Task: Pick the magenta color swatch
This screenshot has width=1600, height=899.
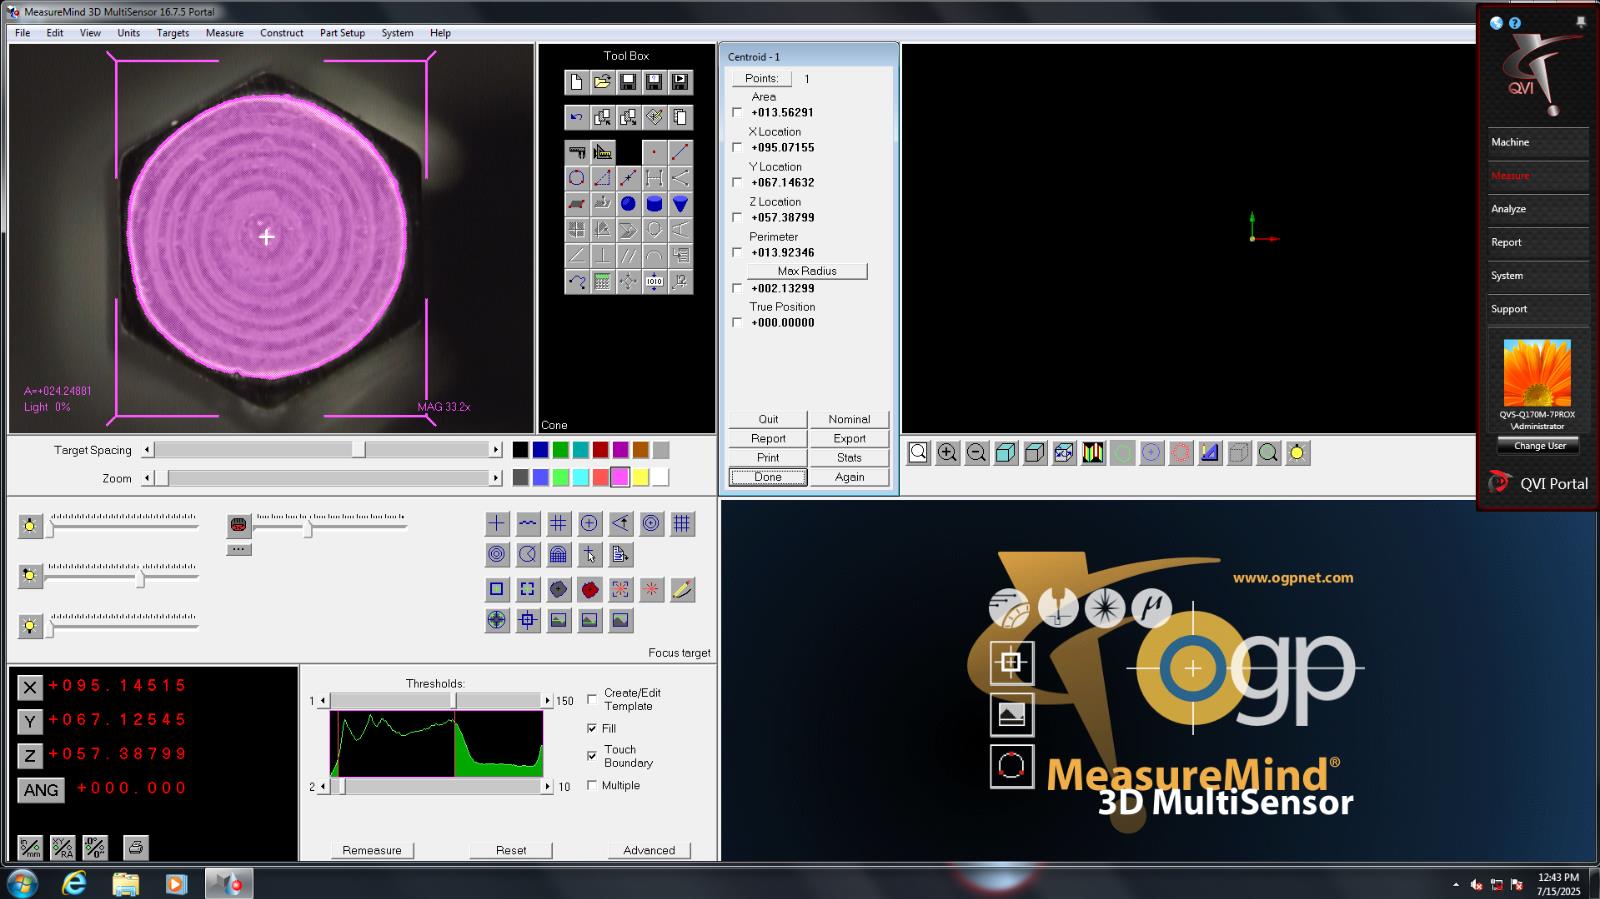Action: point(620,477)
